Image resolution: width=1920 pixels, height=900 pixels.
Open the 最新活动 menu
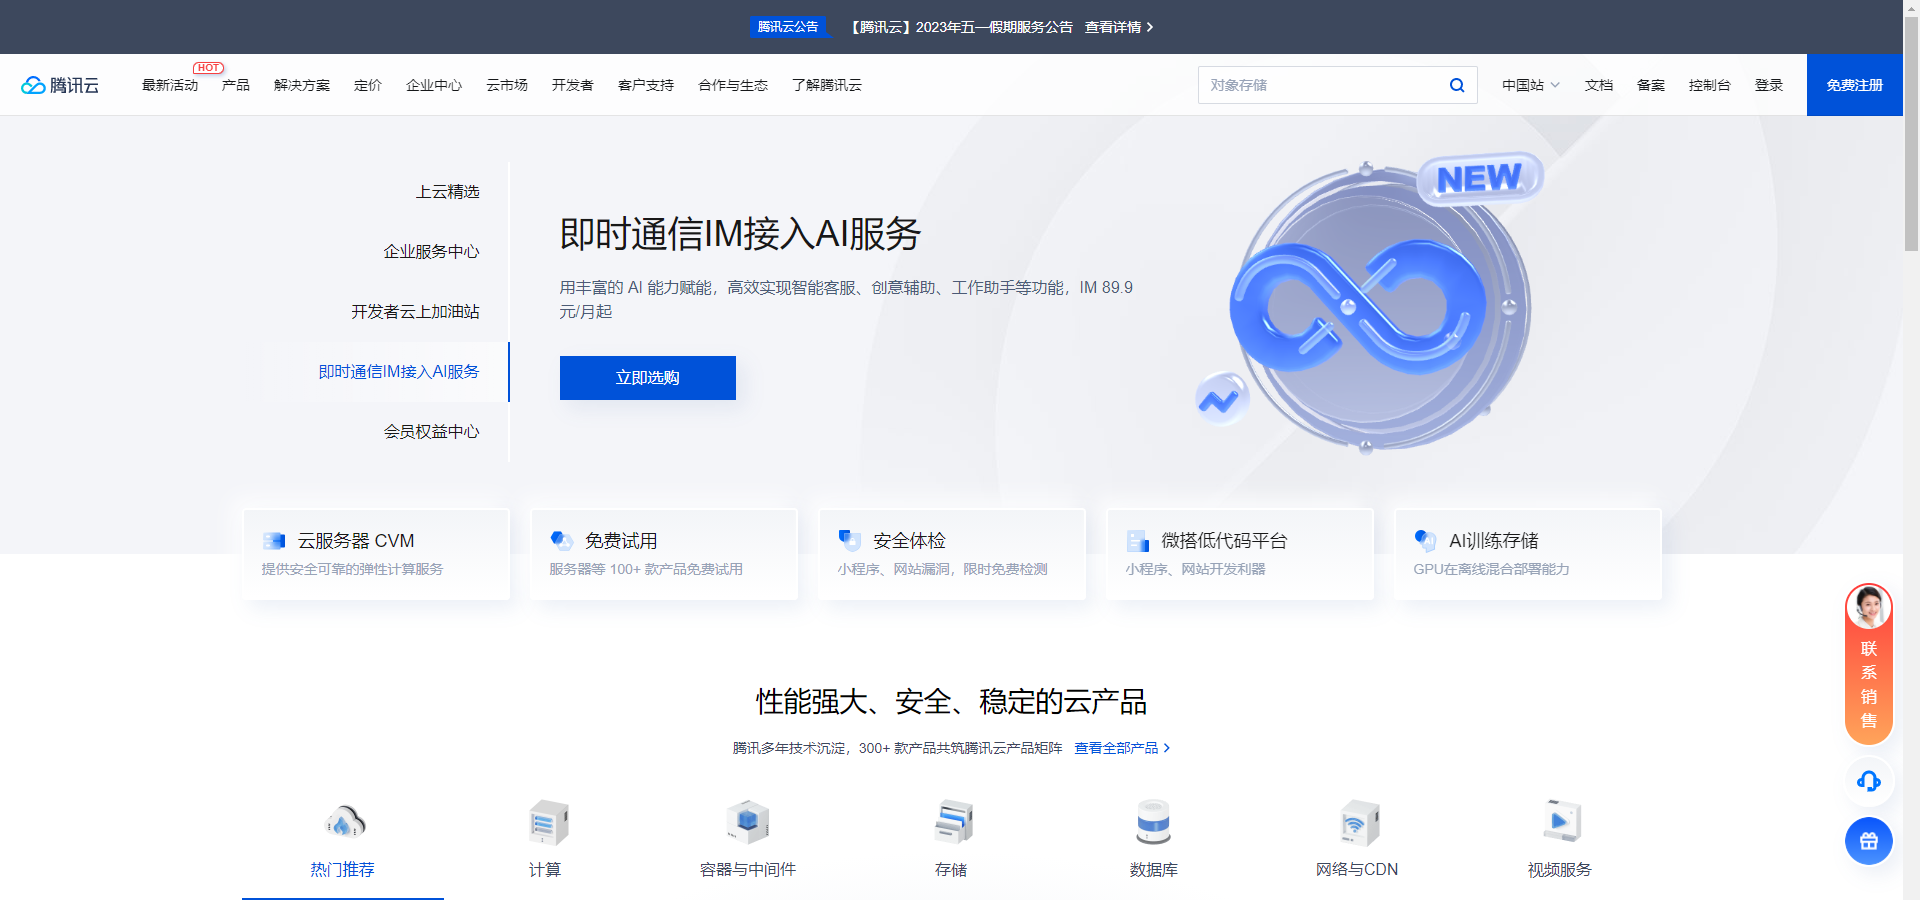tap(170, 85)
